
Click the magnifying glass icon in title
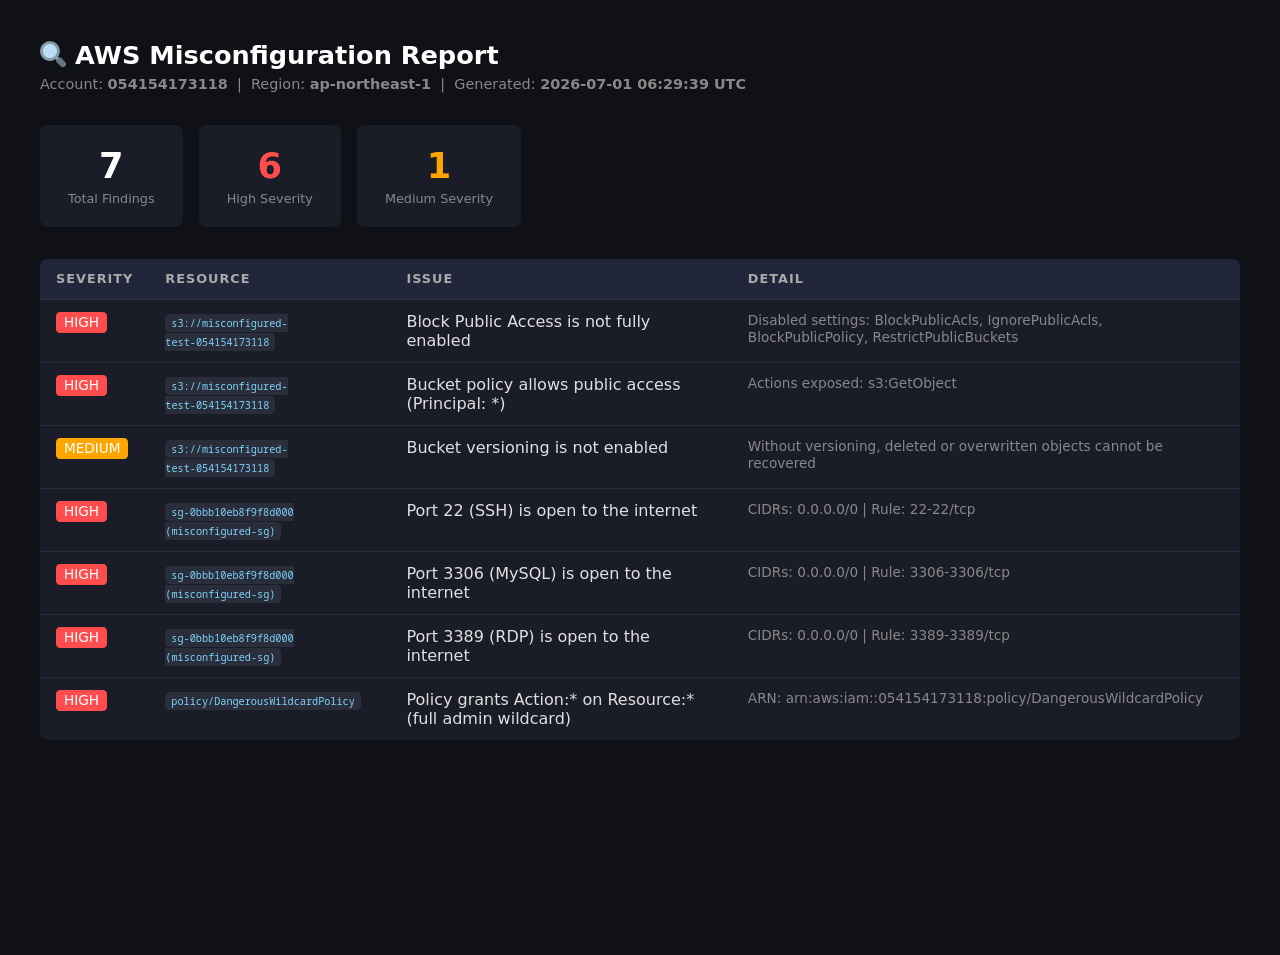tap(53, 55)
